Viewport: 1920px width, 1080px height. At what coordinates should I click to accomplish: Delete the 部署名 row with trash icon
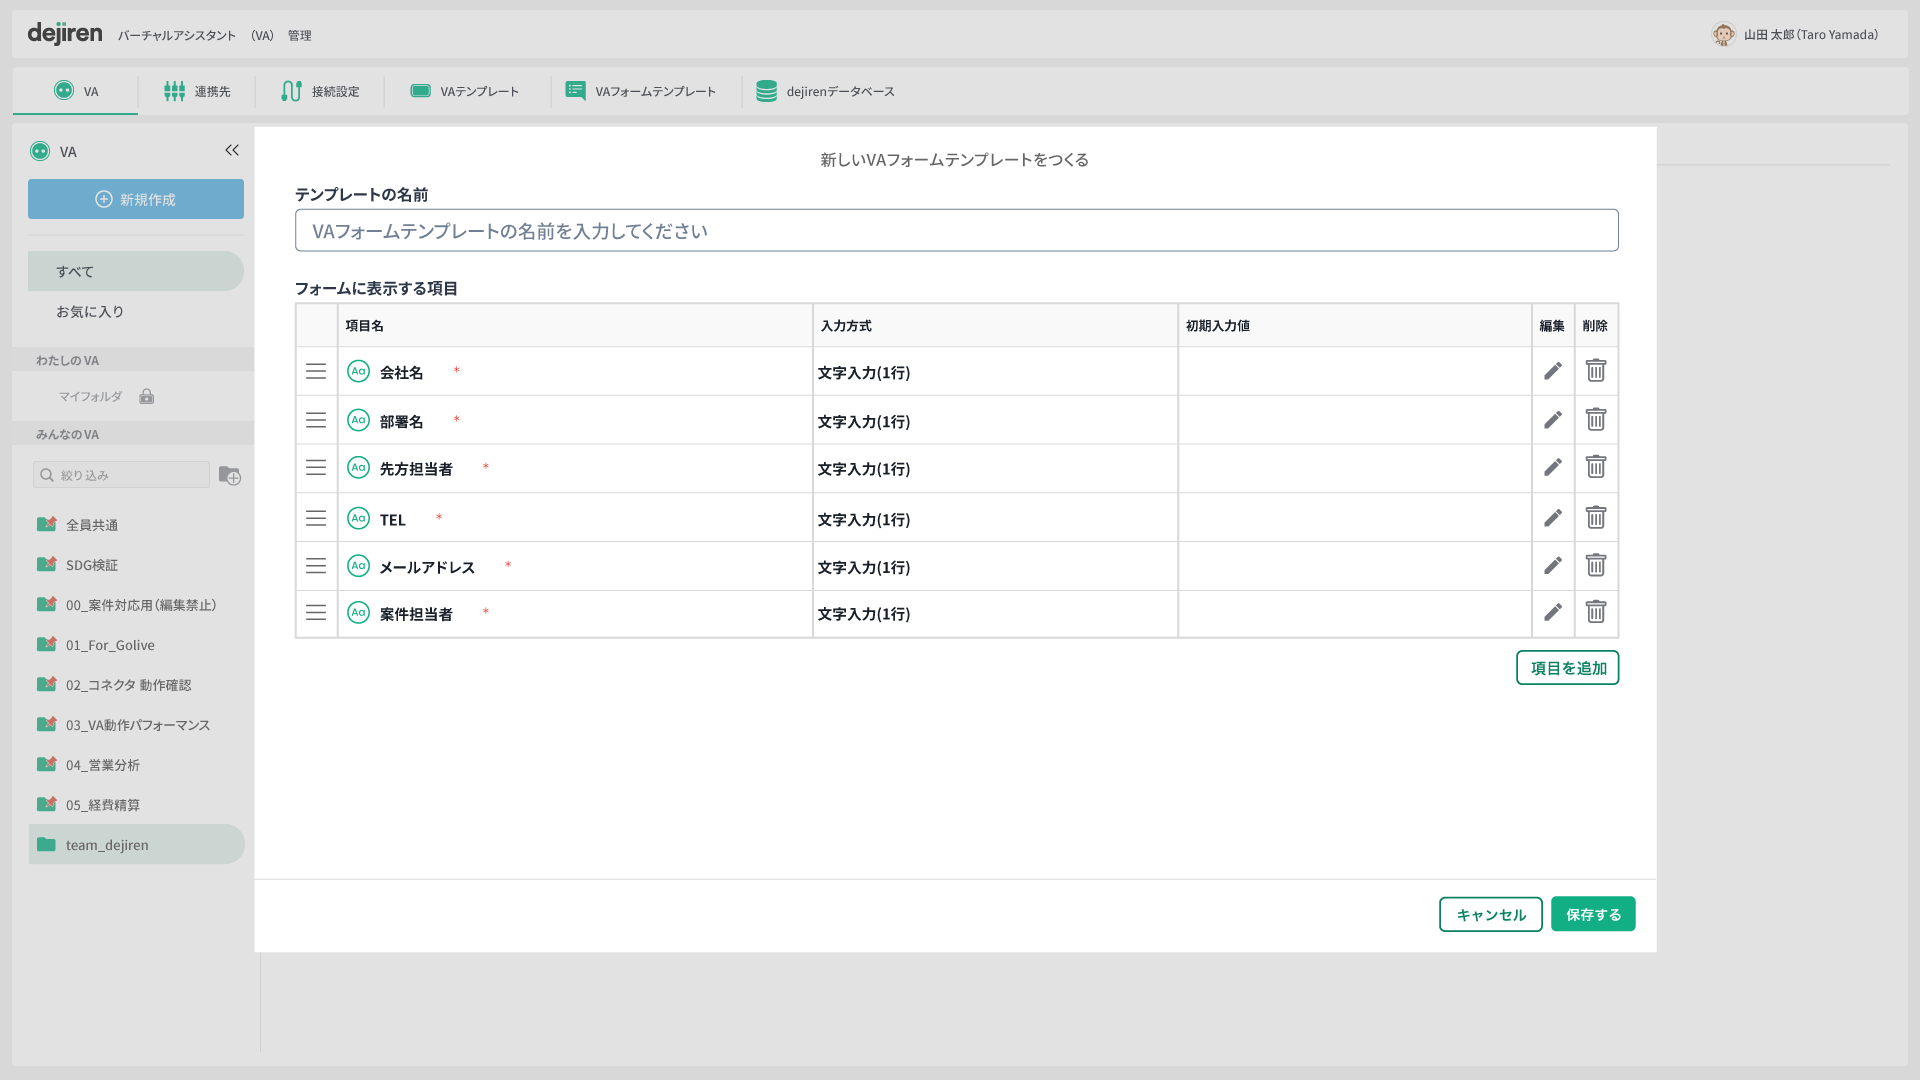1595,420
